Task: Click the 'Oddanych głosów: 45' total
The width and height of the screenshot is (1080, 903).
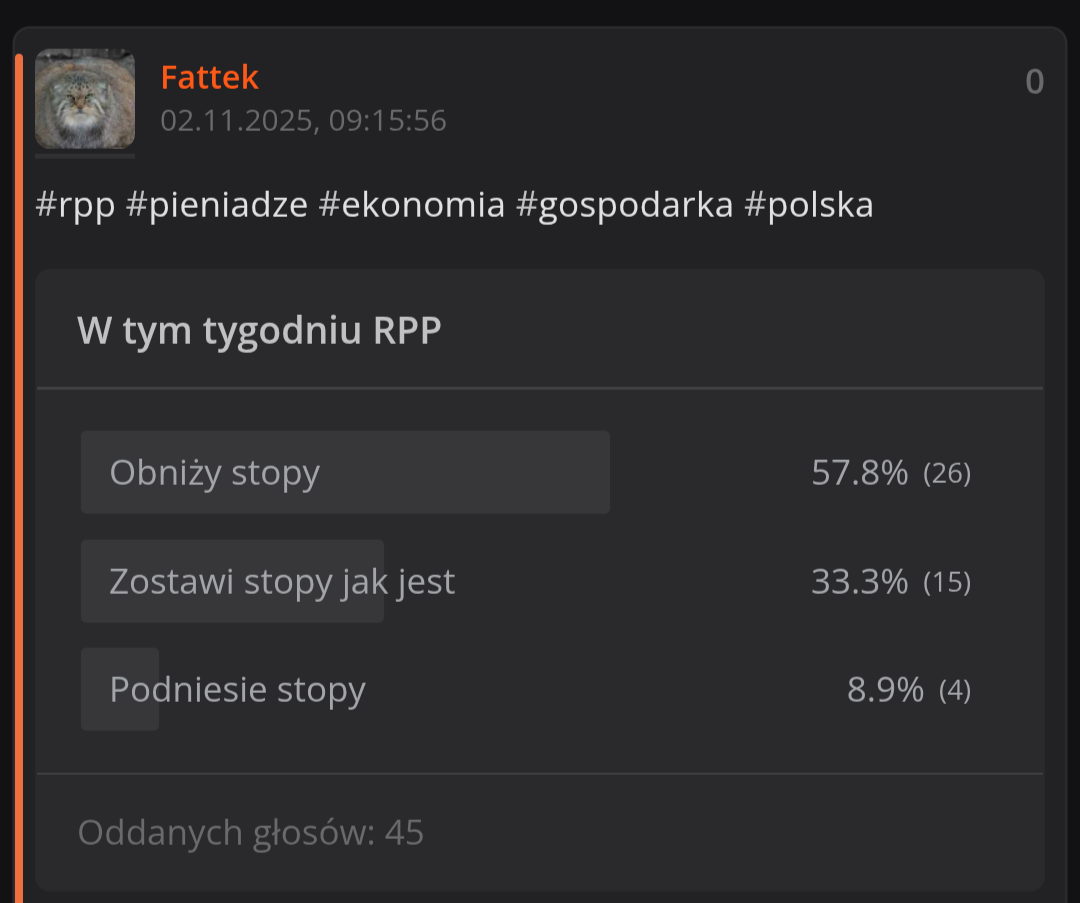Action: coord(251,832)
